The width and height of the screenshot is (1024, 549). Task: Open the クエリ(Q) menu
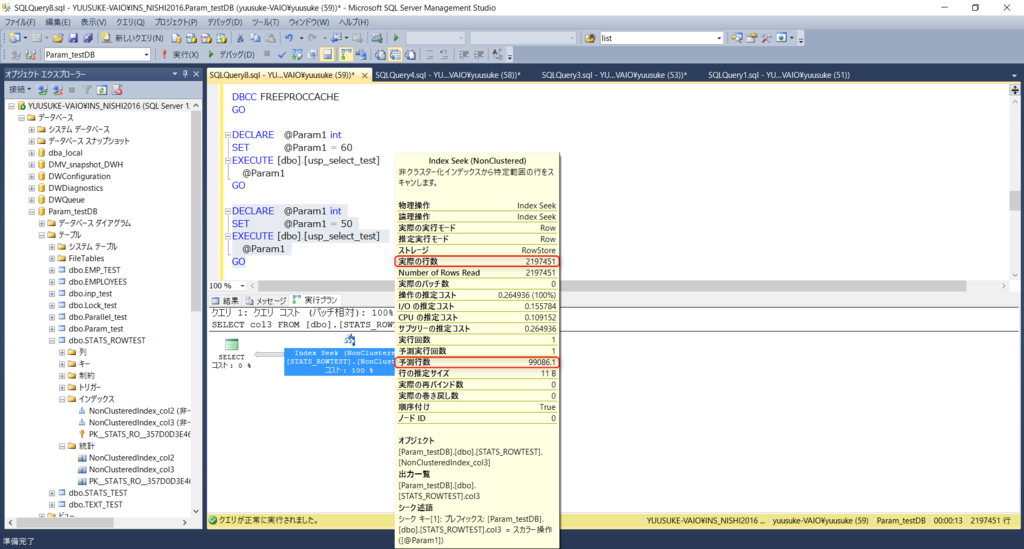pos(130,22)
